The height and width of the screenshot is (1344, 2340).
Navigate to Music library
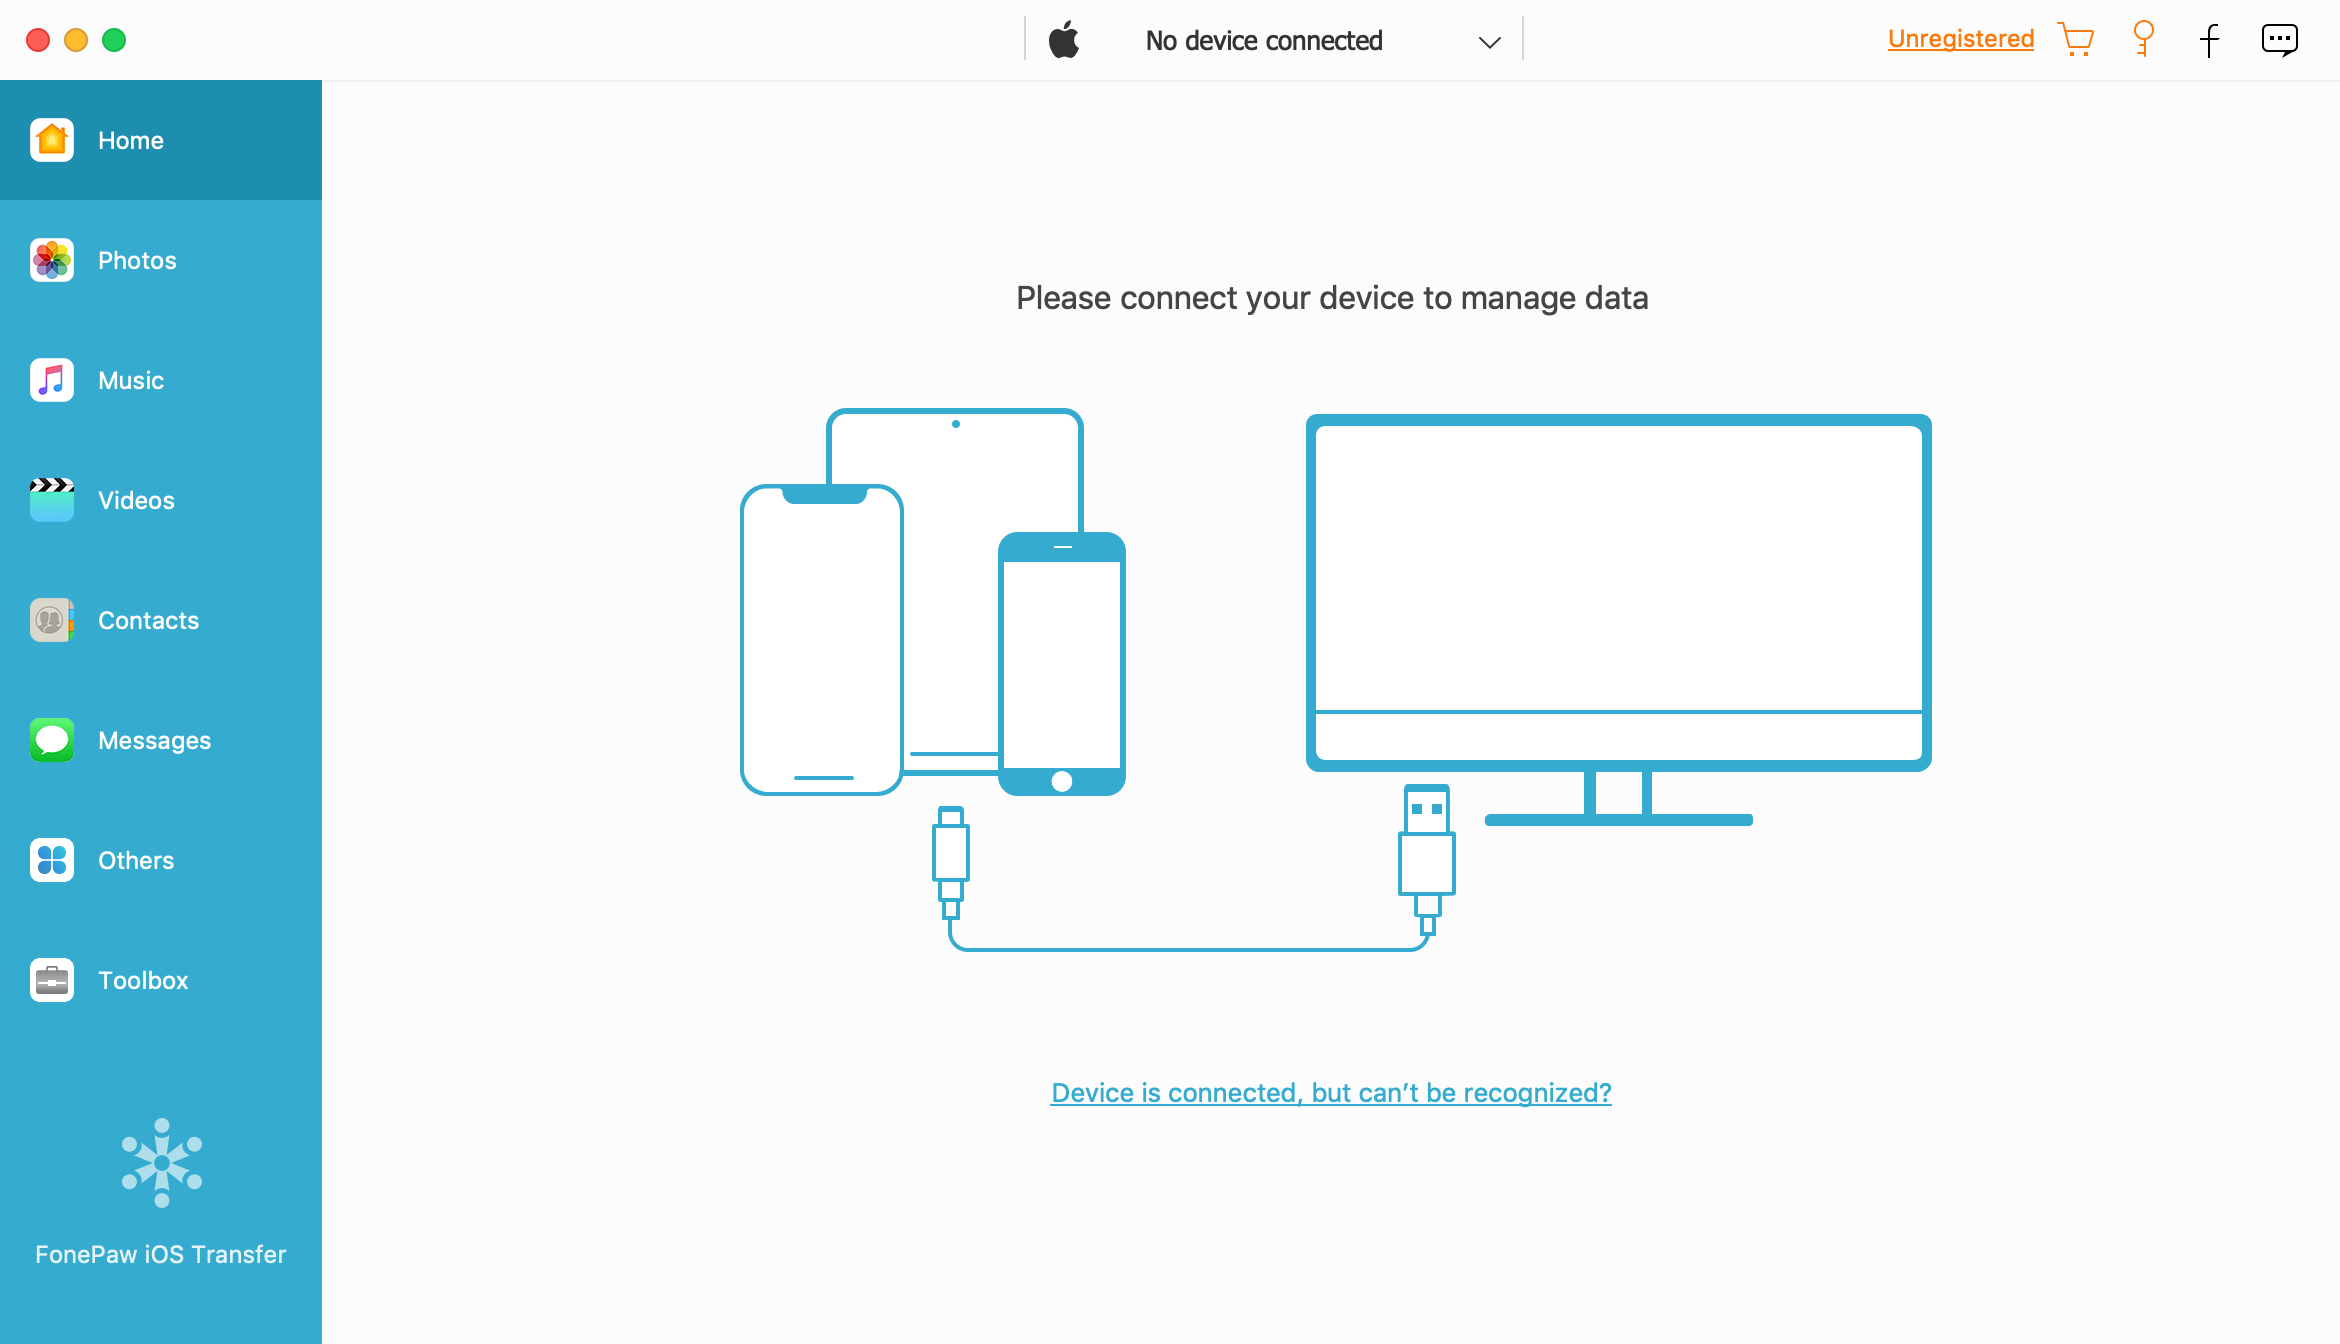(x=161, y=379)
